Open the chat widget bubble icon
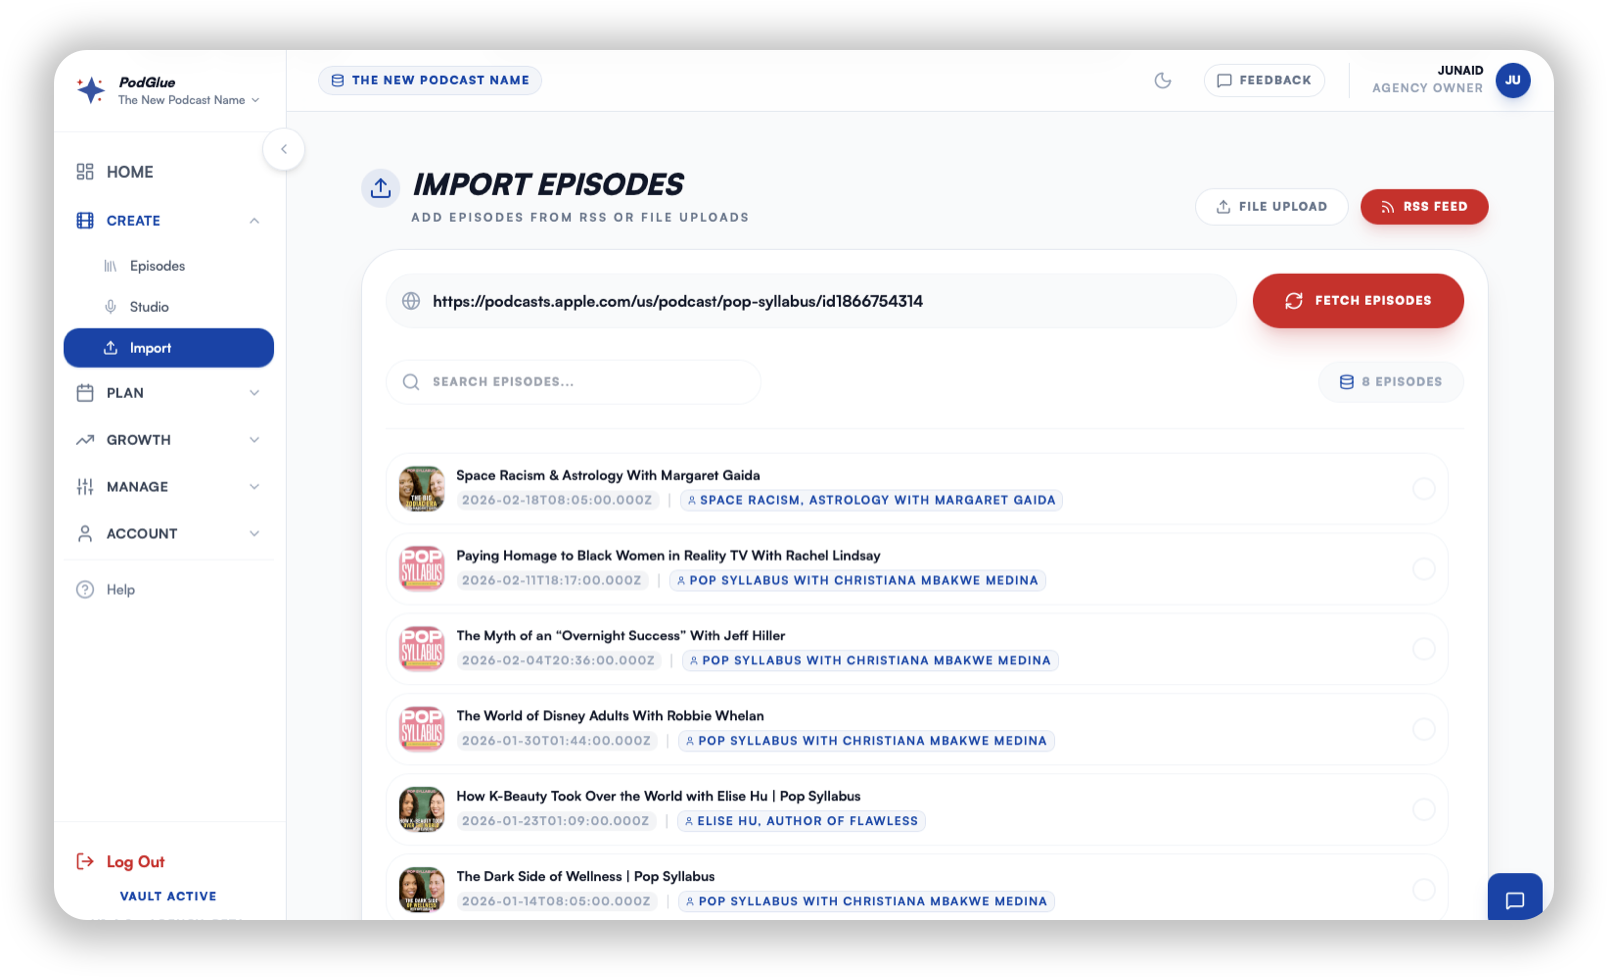 (x=1514, y=899)
